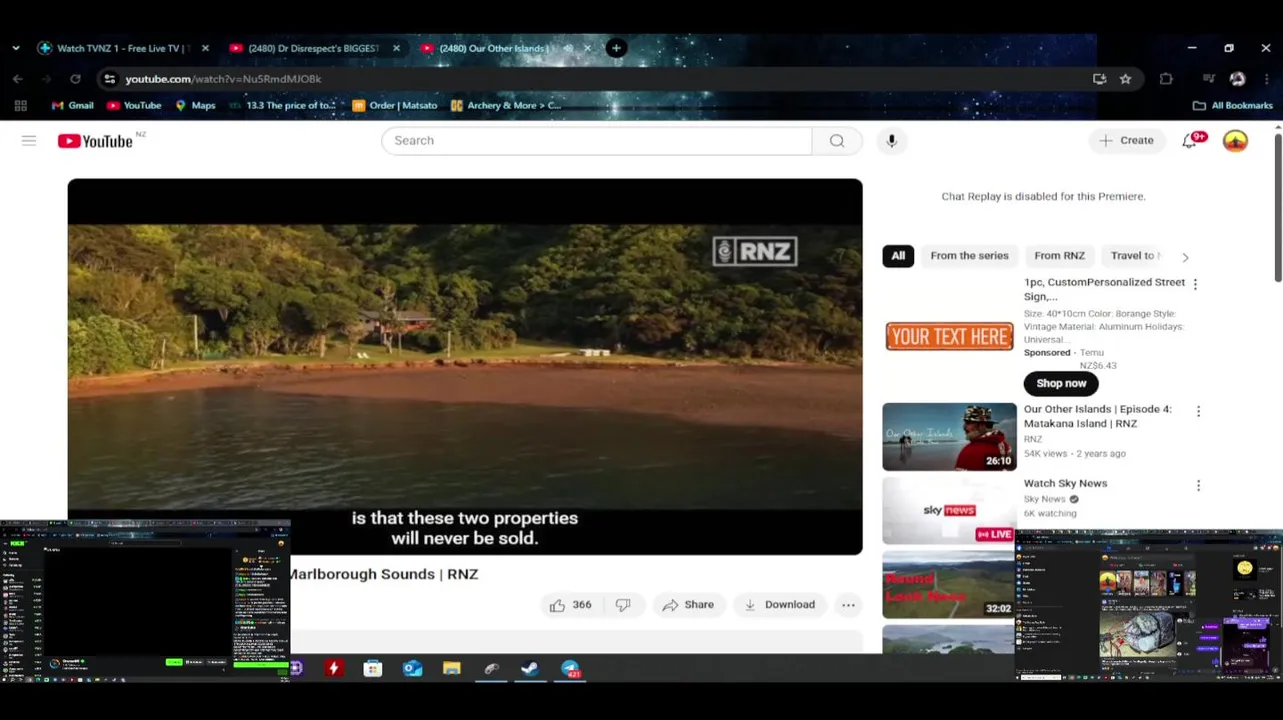Open options for the sponsored Temu ad

coord(1195,284)
